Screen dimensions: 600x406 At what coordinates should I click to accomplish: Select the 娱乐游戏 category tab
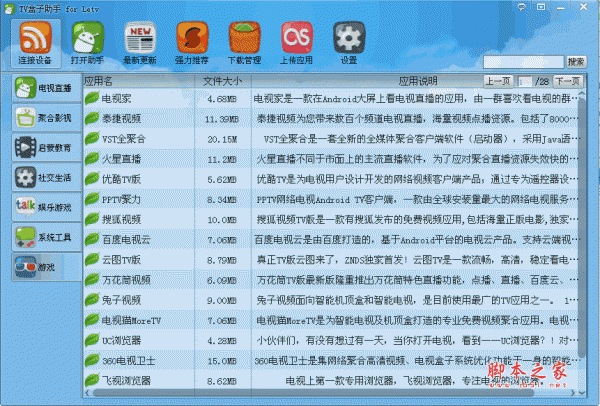point(47,207)
